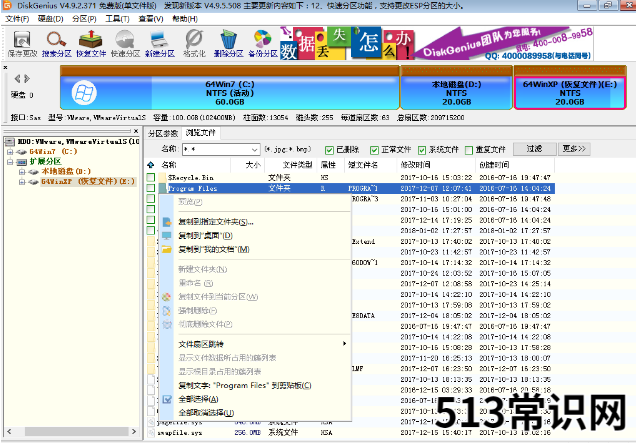Image resolution: width=636 pixels, height=443 pixels.
Task: Launch the 恢复文件 file recovery tool
Action: click(91, 44)
